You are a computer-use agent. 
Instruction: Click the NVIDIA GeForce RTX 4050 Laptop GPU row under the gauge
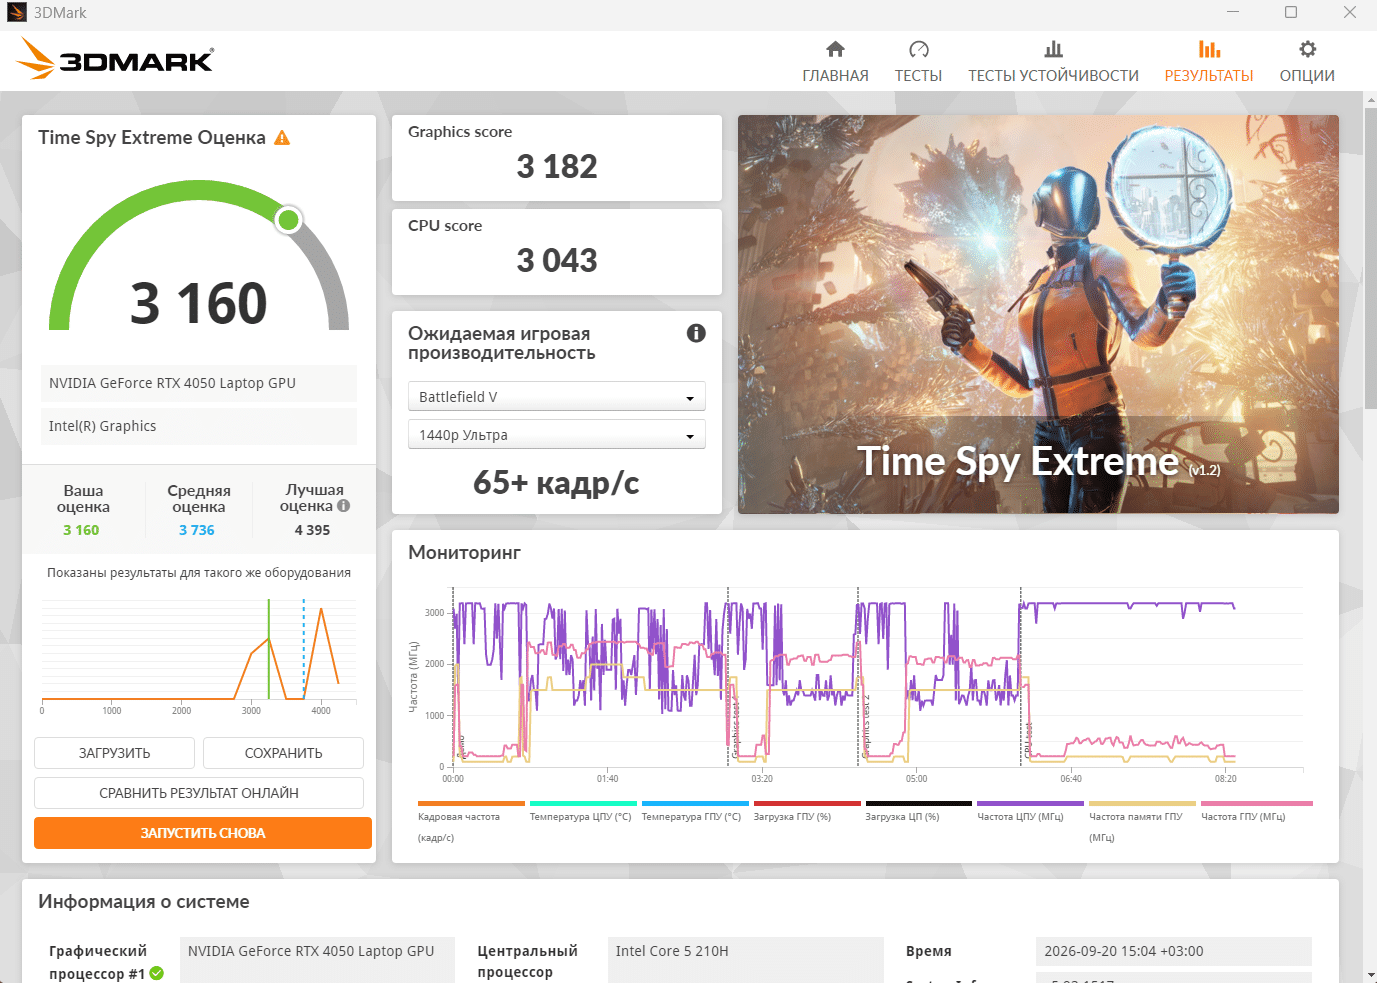(x=199, y=383)
